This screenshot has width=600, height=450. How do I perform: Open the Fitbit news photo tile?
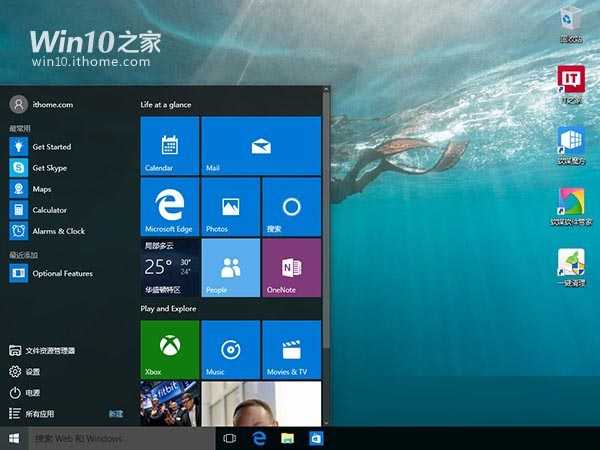(x=170, y=404)
